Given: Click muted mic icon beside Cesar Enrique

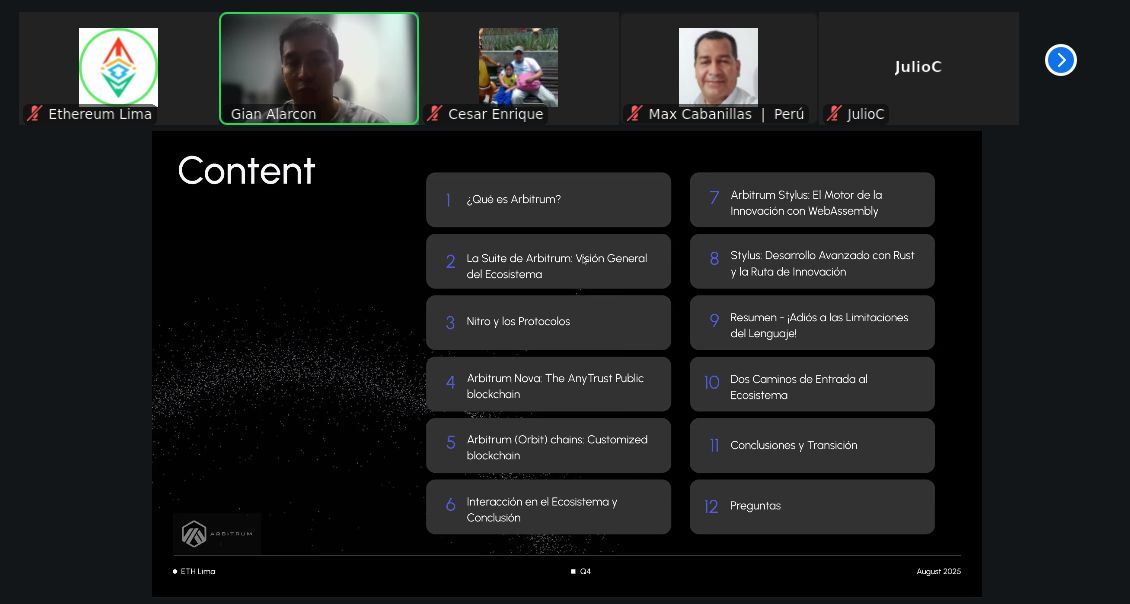Looking at the screenshot, I should pos(435,114).
